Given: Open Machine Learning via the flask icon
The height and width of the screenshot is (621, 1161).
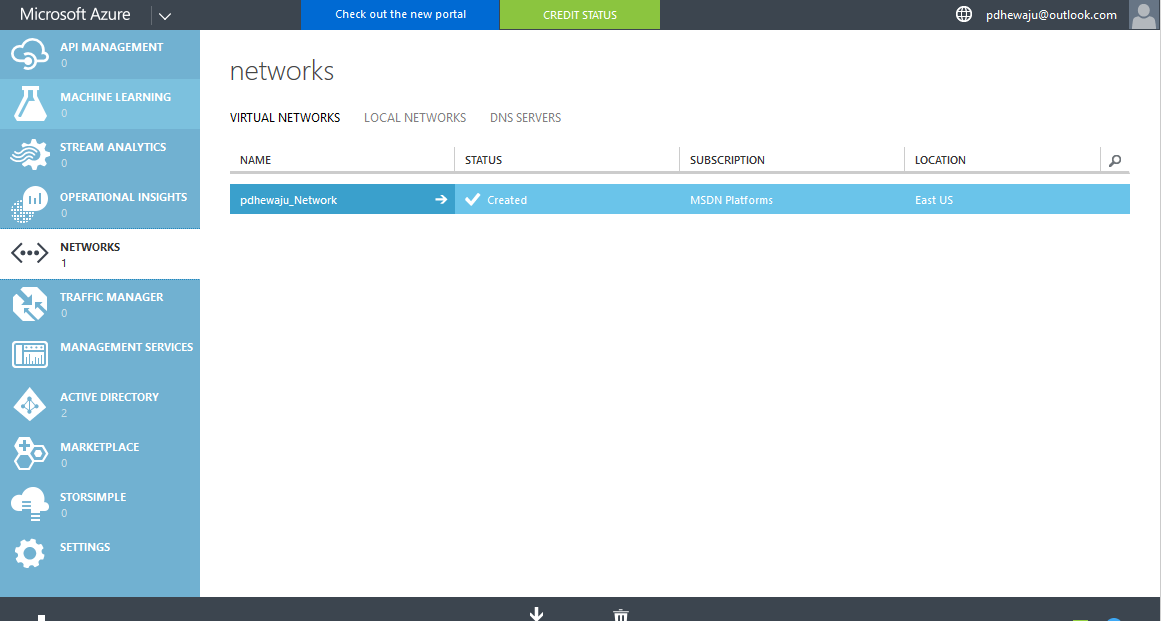Looking at the screenshot, I should point(30,104).
